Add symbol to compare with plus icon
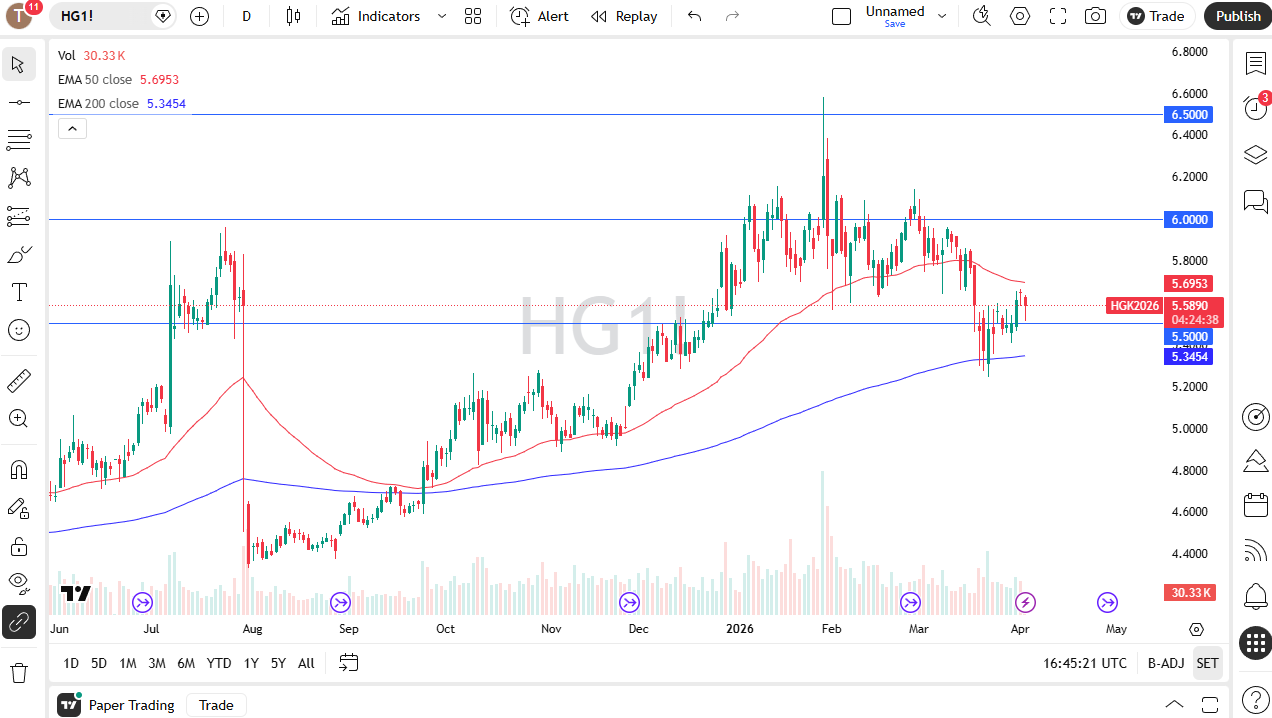The image size is (1272, 718). pos(199,16)
